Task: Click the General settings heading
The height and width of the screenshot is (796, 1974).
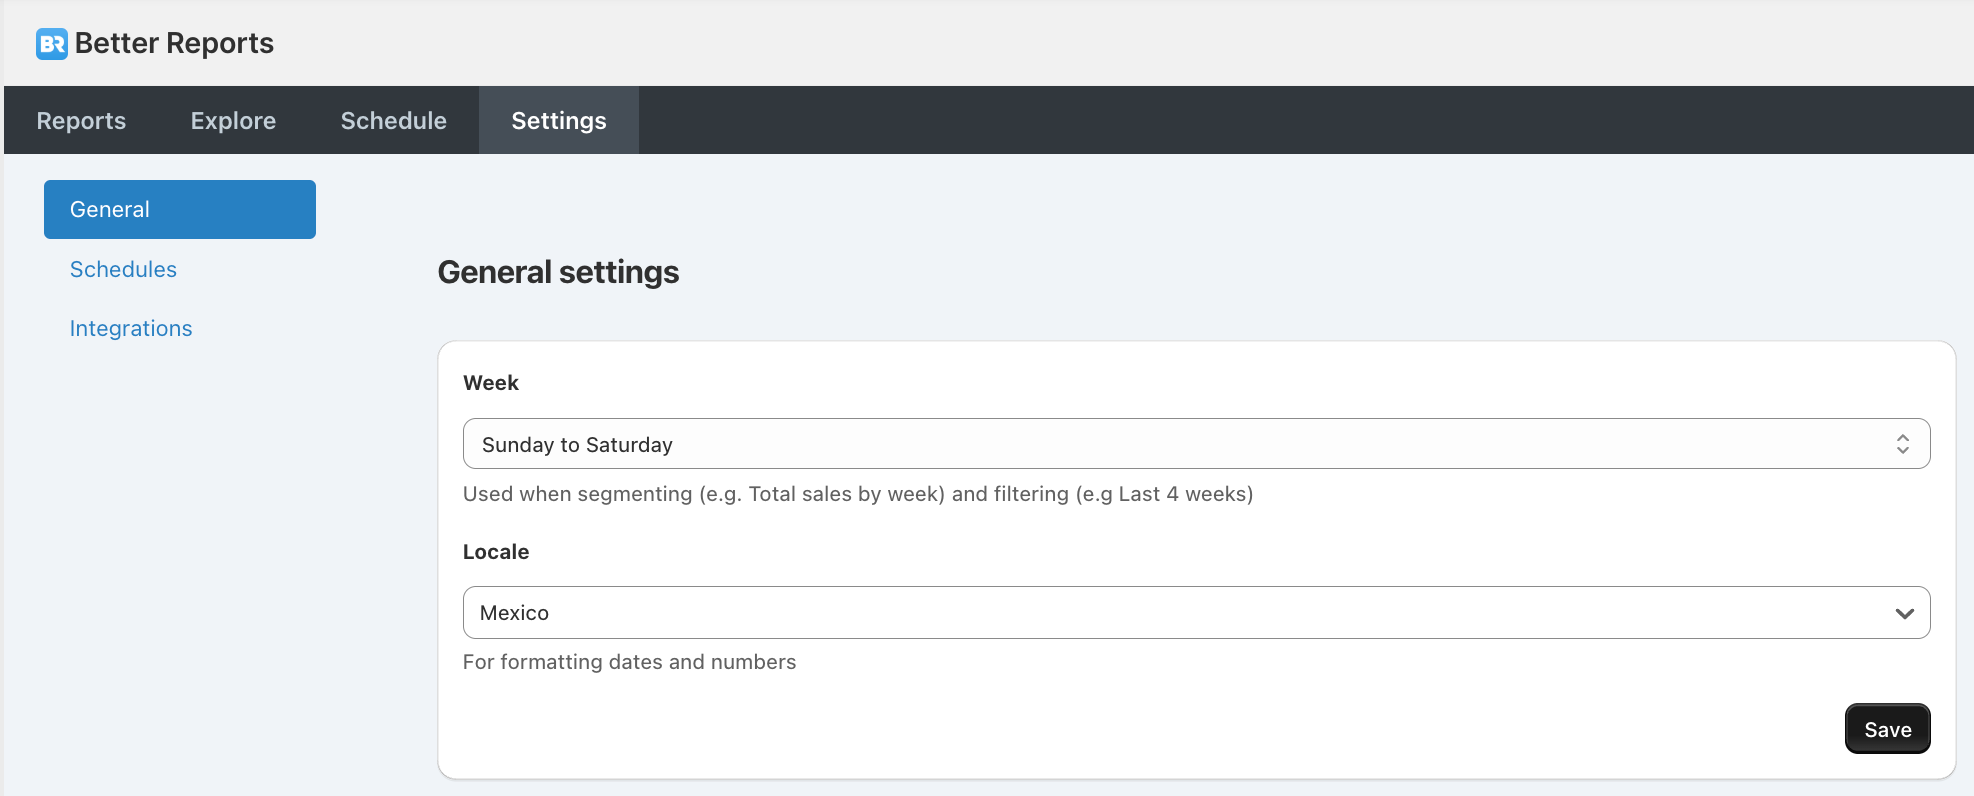Action: 558,273
